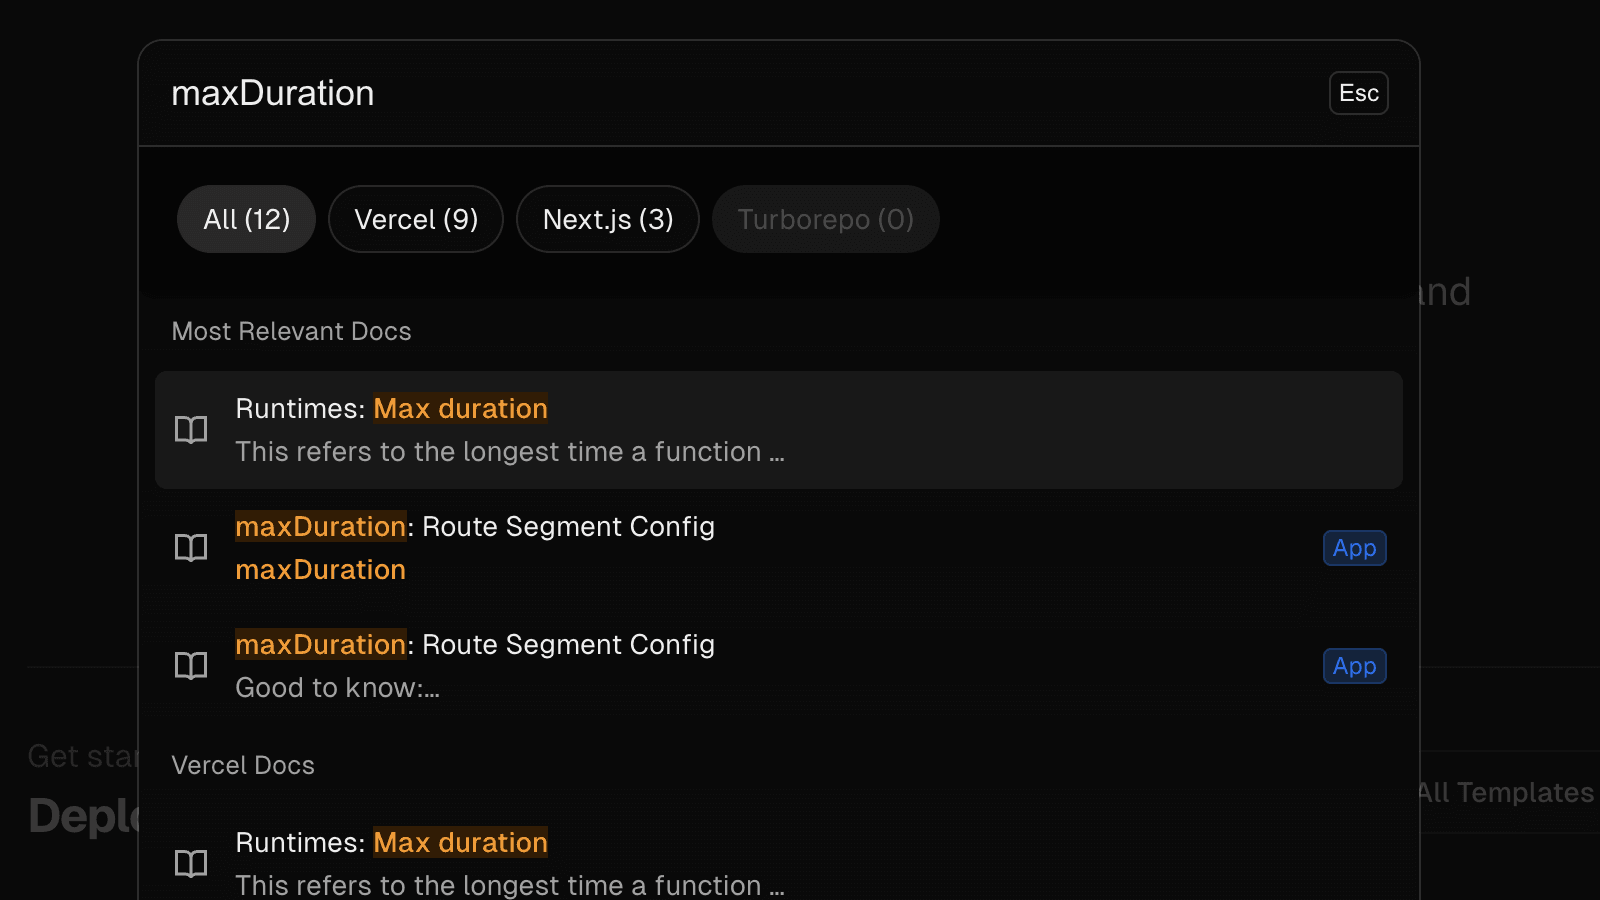Open Runtimes: Max duration under Vercel Docs
The width and height of the screenshot is (1600, 900).
tap(391, 843)
